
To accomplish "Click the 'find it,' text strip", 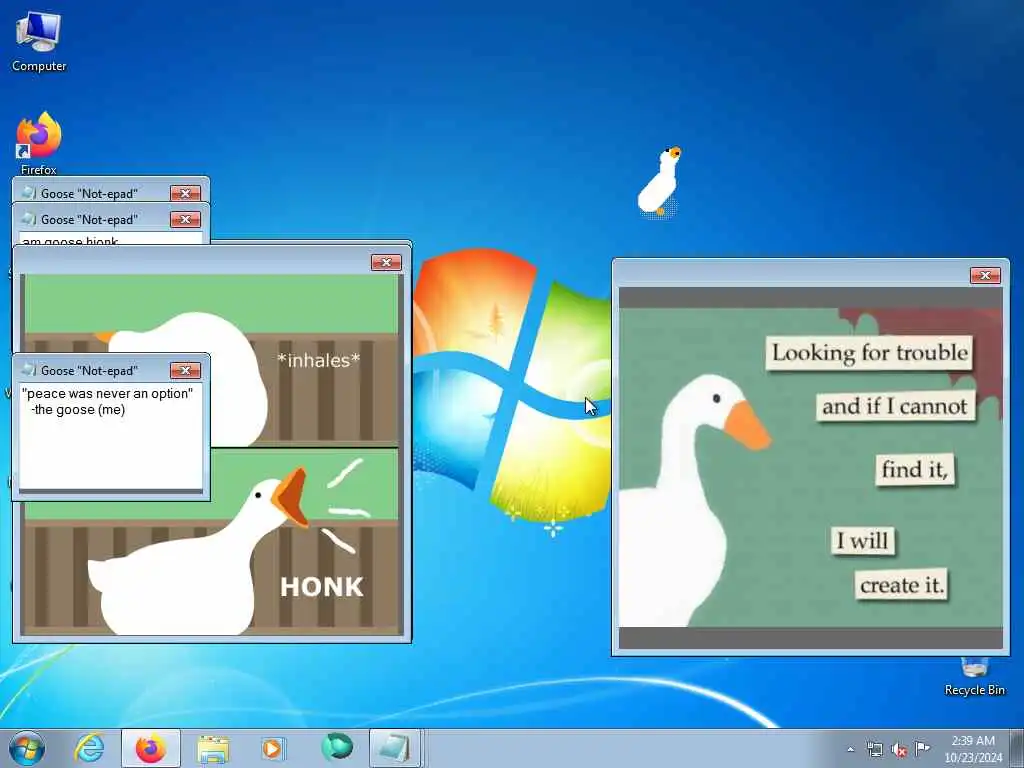I will [x=914, y=470].
